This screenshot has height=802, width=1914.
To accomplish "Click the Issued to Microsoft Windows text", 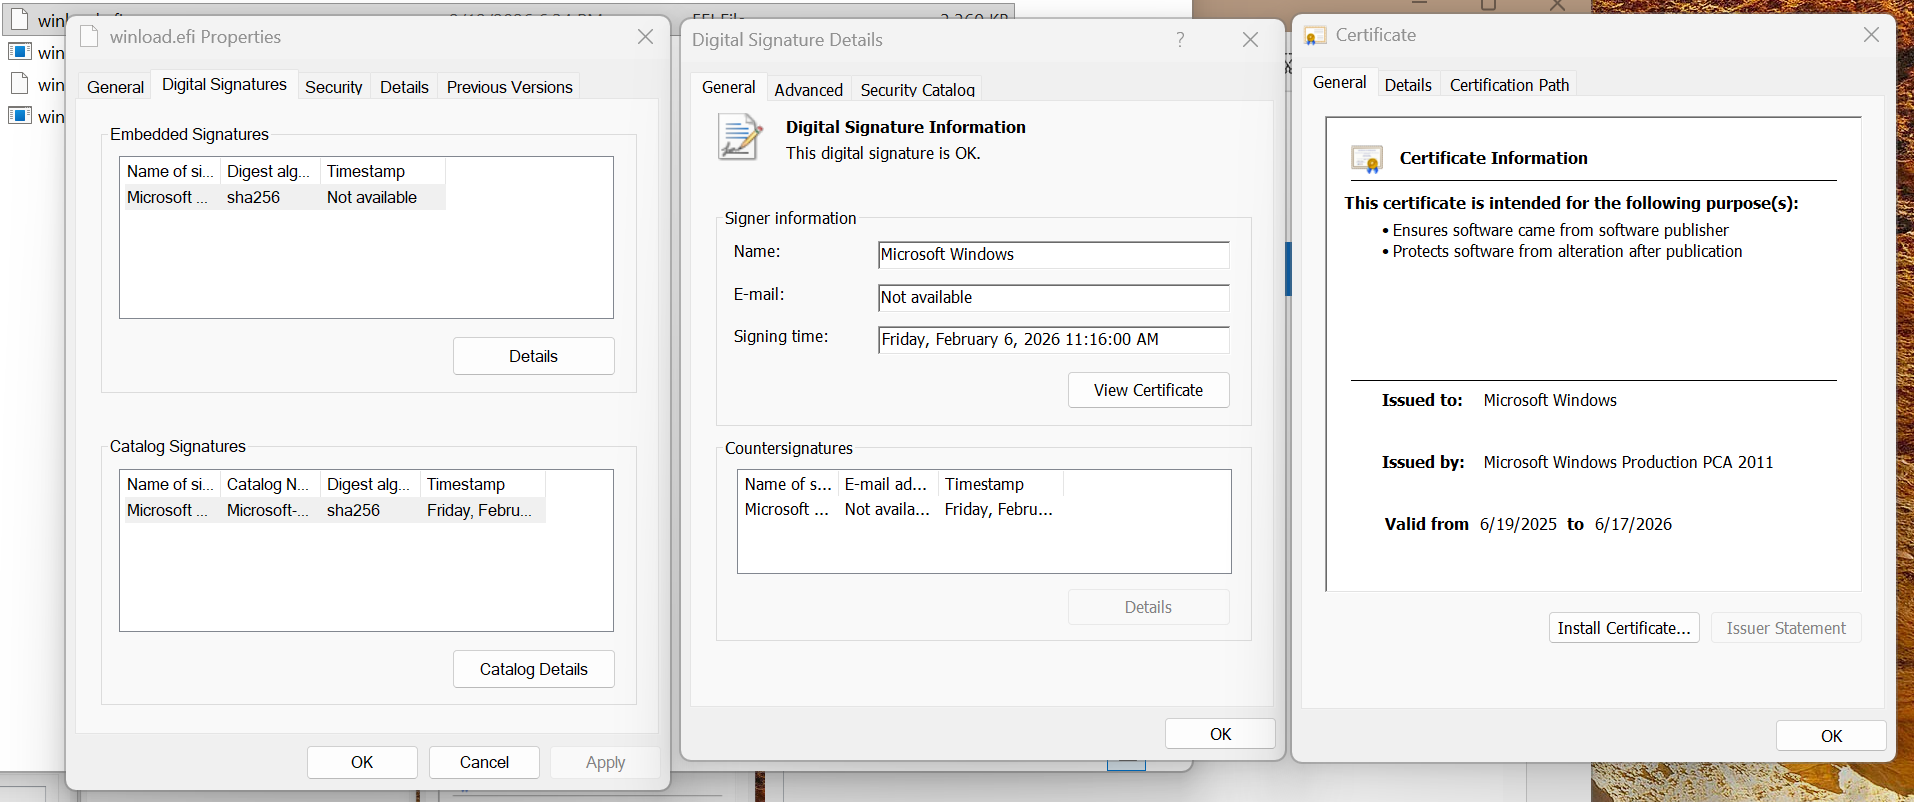I will 1550,400.
